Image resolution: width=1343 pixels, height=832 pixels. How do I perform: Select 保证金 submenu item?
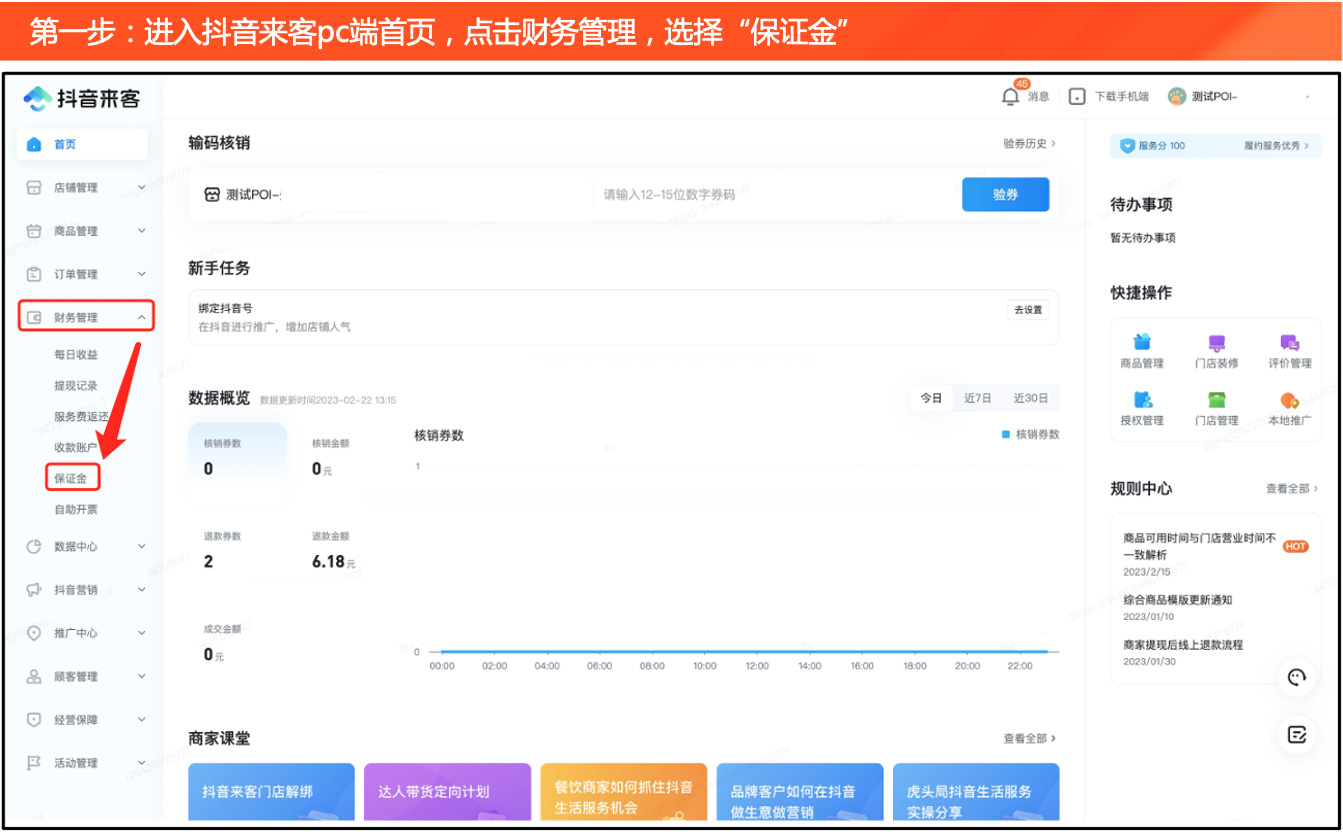pyautogui.click(x=71, y=479)
